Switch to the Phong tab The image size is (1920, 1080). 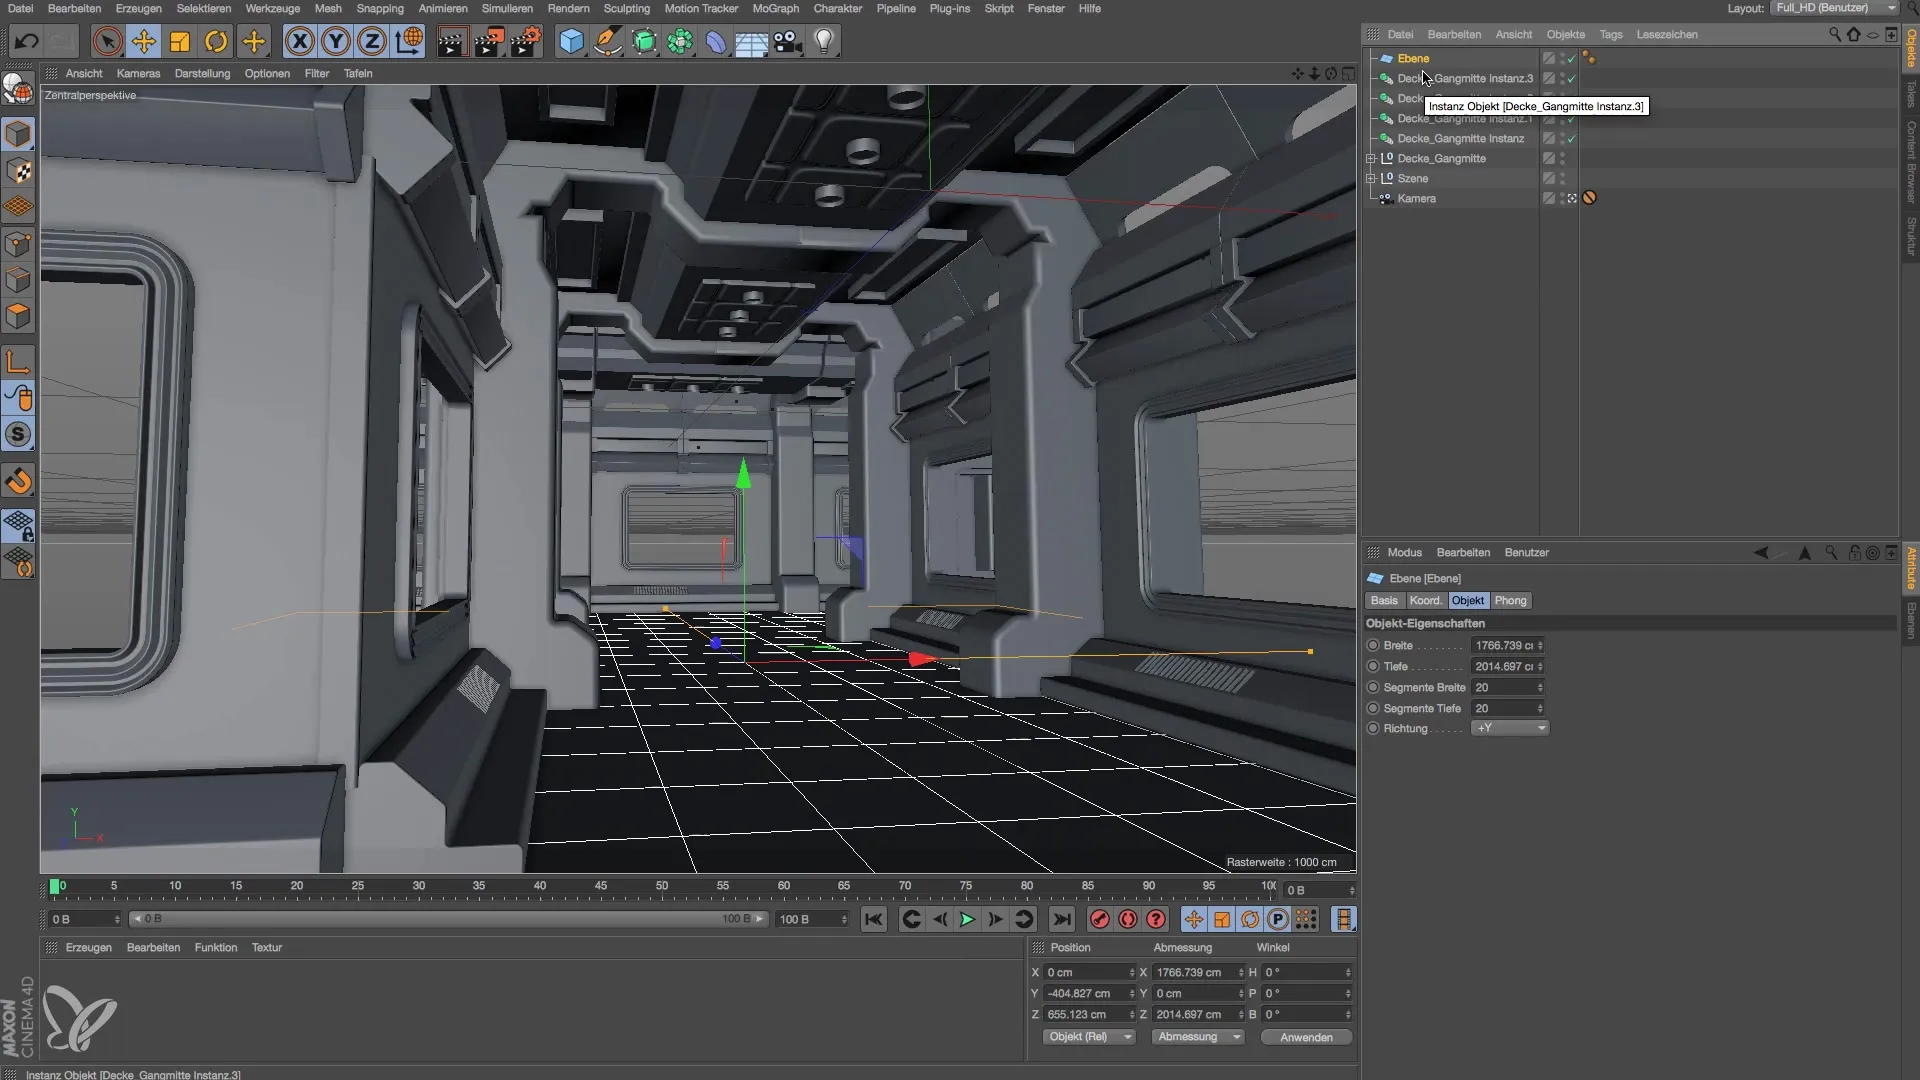tap(1510, 600)
